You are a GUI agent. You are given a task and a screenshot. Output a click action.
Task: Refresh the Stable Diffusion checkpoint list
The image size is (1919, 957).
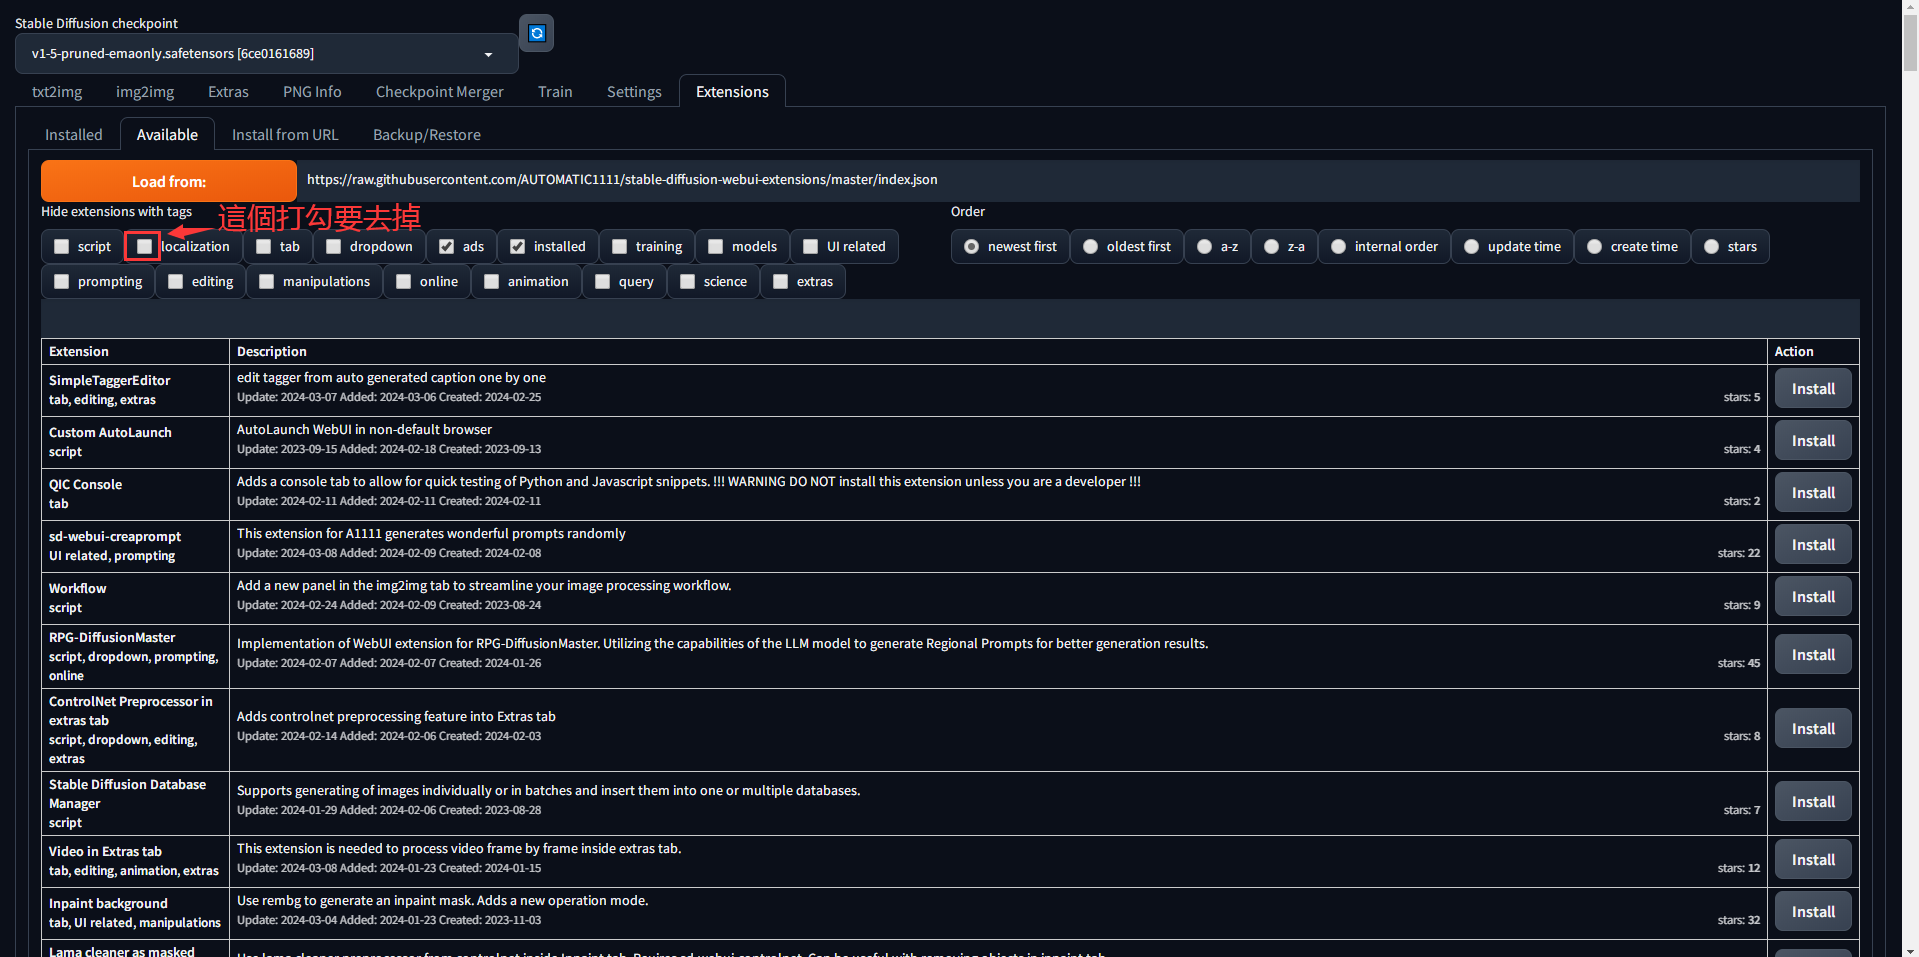[x=537, y=33]
